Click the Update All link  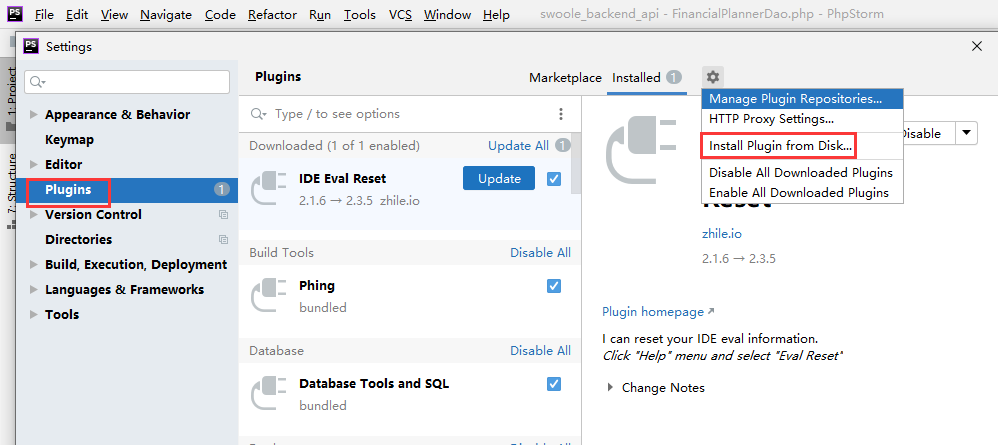click(518, 146)
